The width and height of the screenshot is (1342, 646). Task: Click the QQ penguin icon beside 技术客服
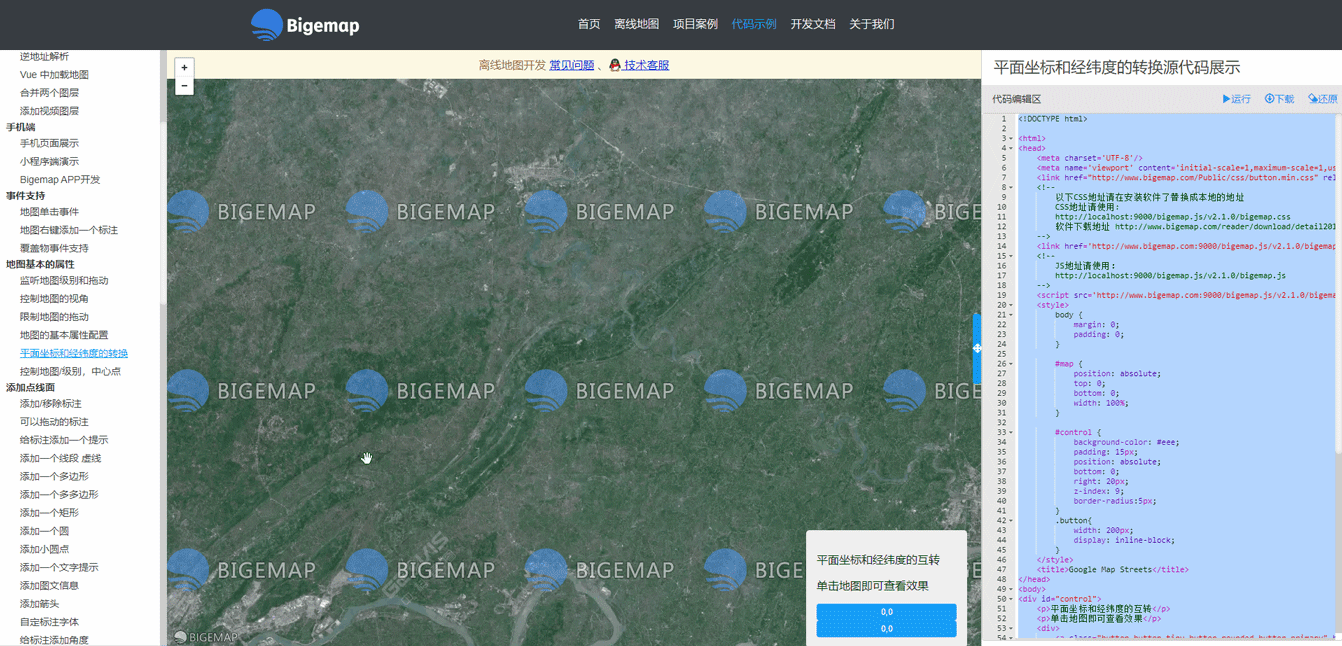click(x=615, y=65)
